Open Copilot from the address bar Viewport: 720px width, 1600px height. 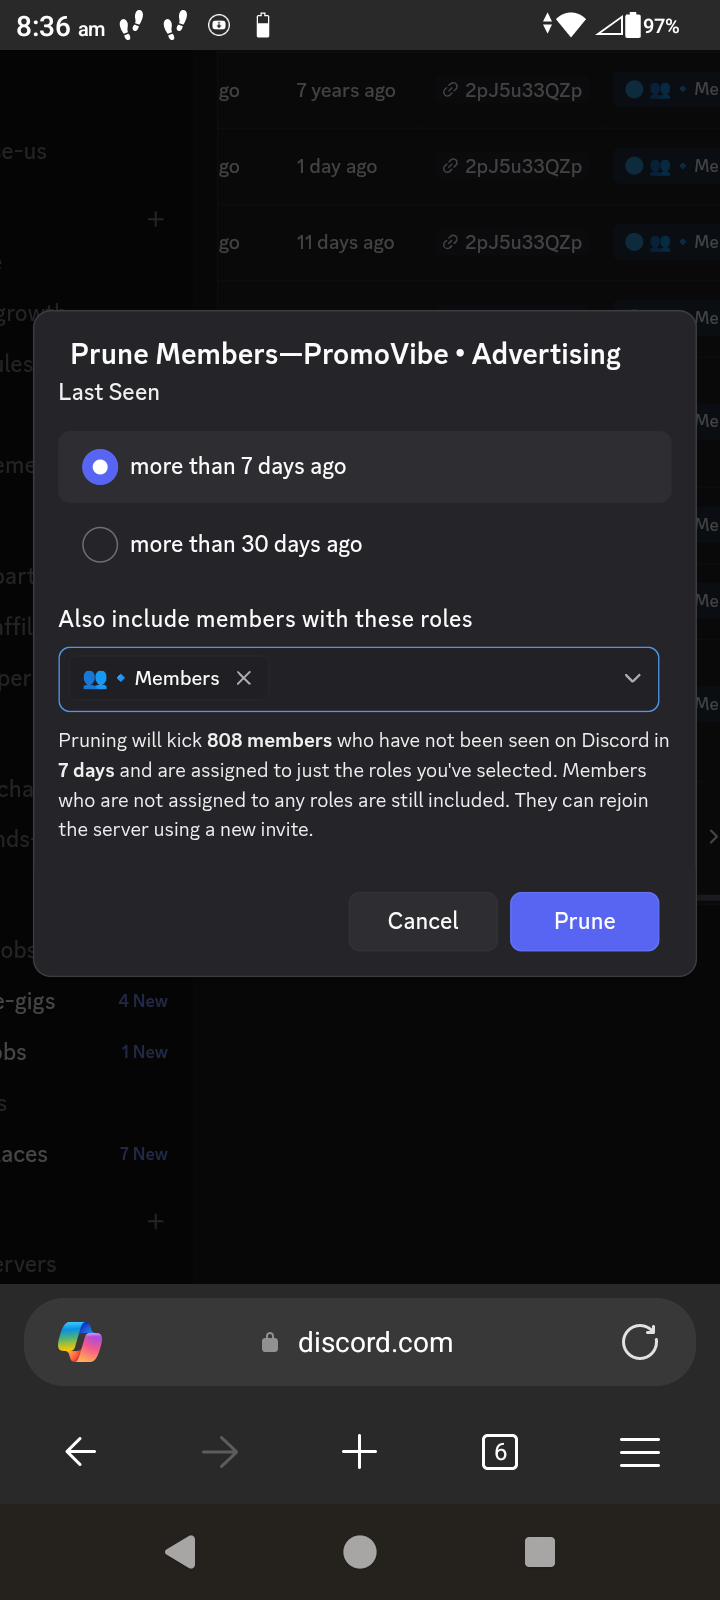pos(79,1342)
